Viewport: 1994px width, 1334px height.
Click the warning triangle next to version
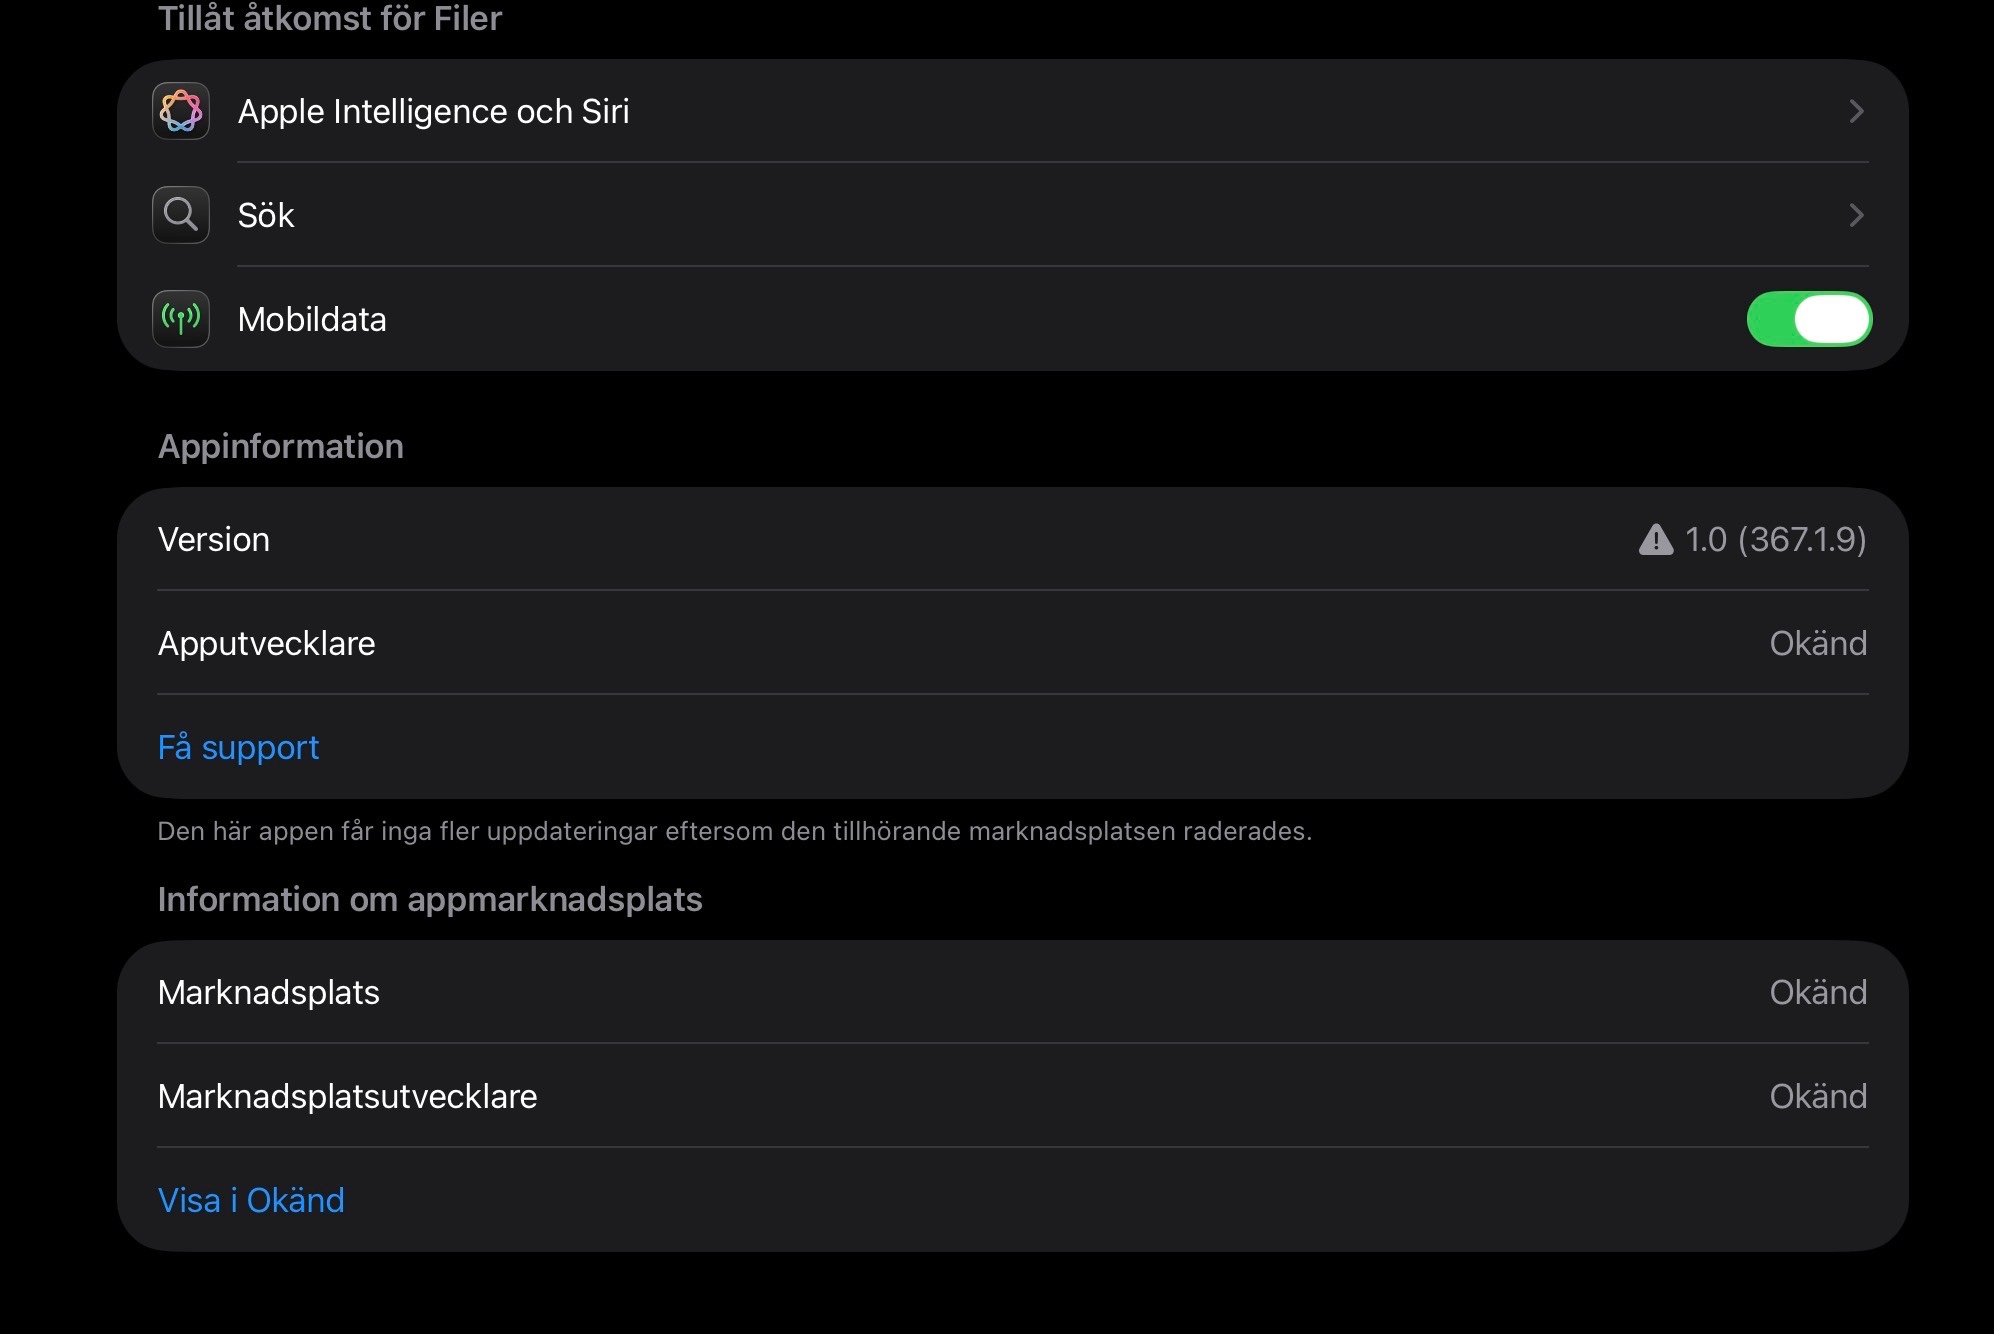click(1656, 540)
